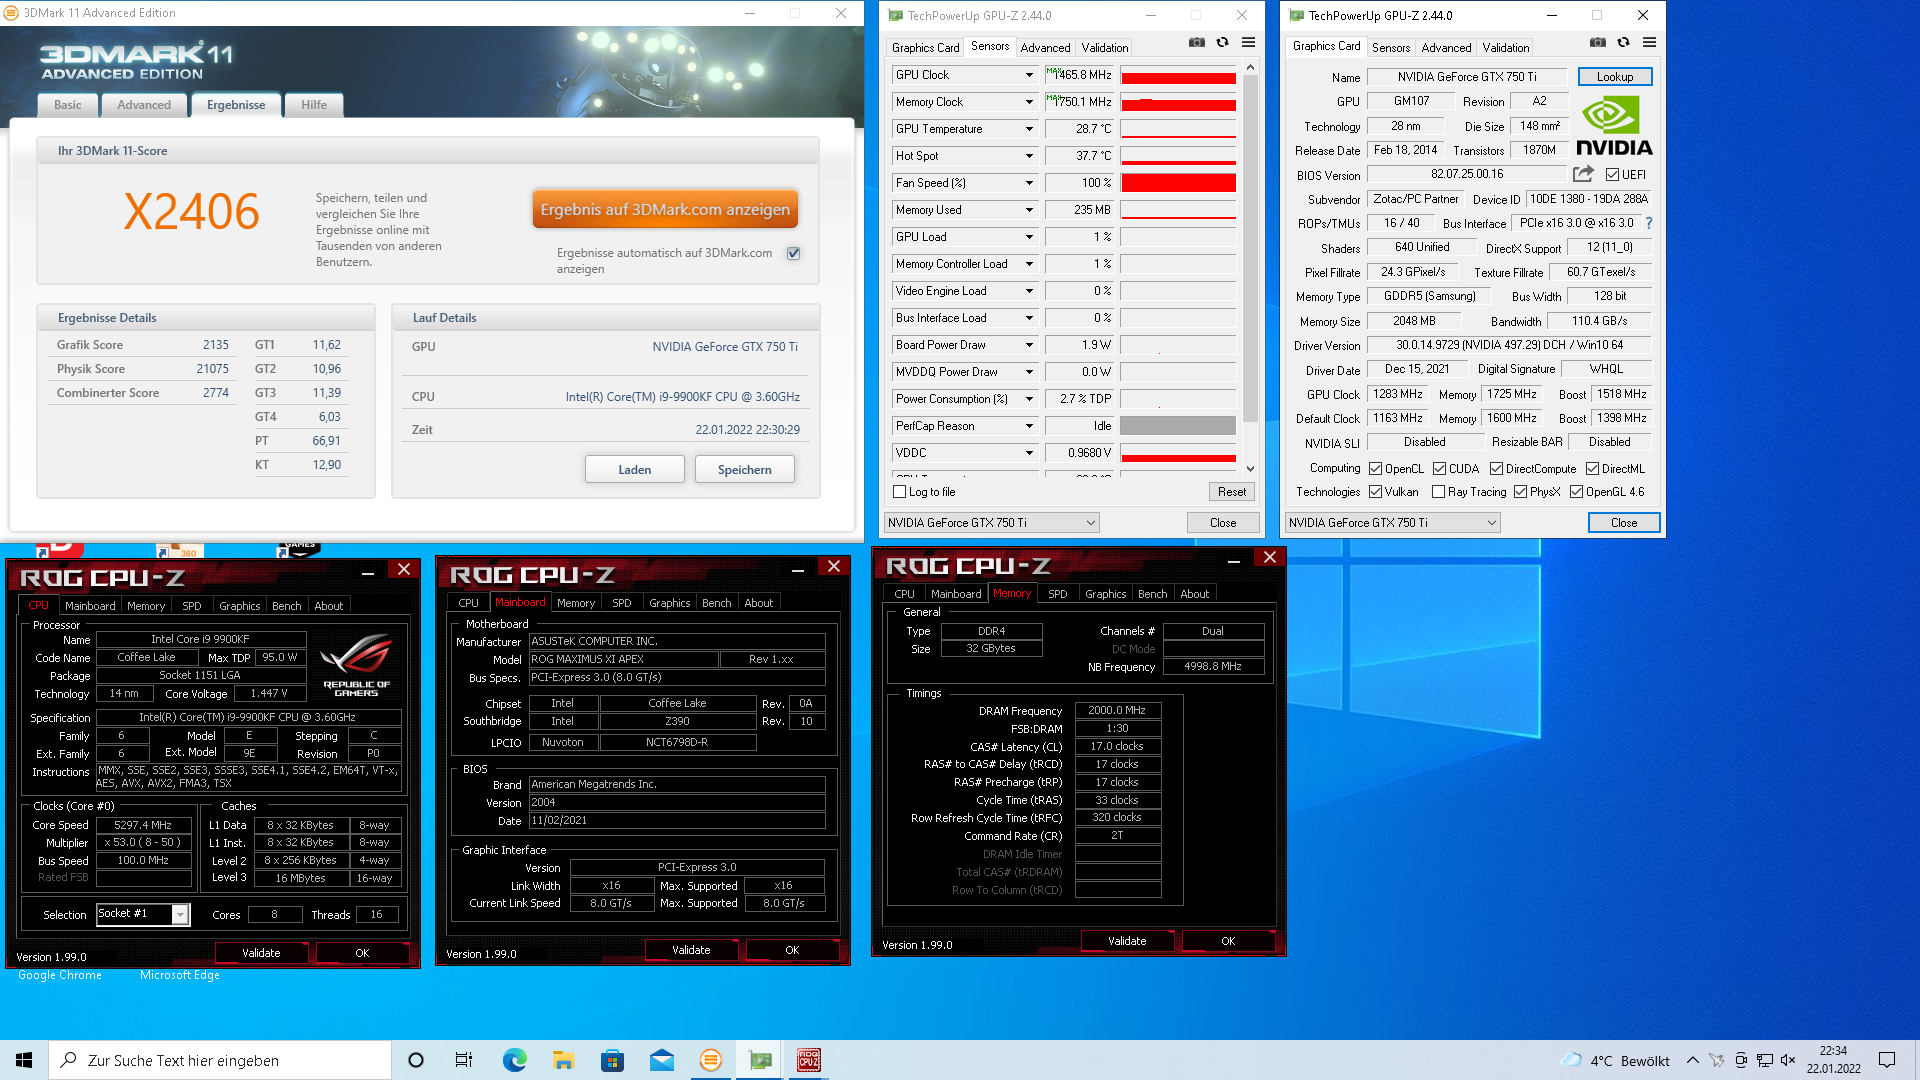Image resolution: width=1920 pixels, height=1080 pixels.
Task: Open Cortana circle icon on taskbar
Action: pyautogui.click(x=416, y=1060)
